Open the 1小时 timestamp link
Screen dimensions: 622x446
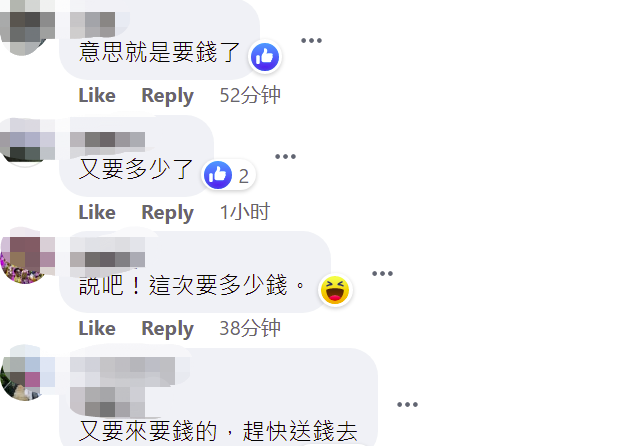tap(245, 212)
